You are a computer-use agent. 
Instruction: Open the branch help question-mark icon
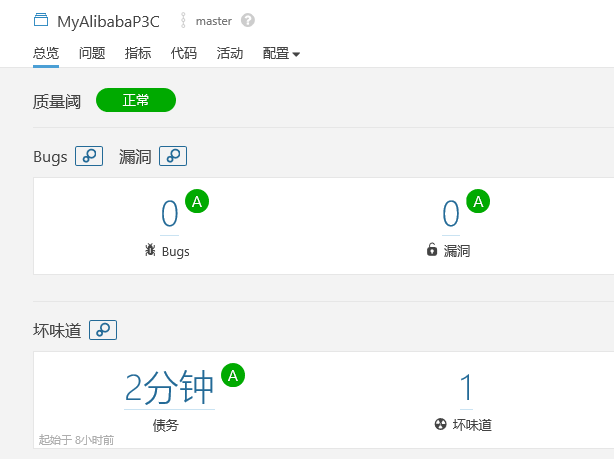pos(248,20)
